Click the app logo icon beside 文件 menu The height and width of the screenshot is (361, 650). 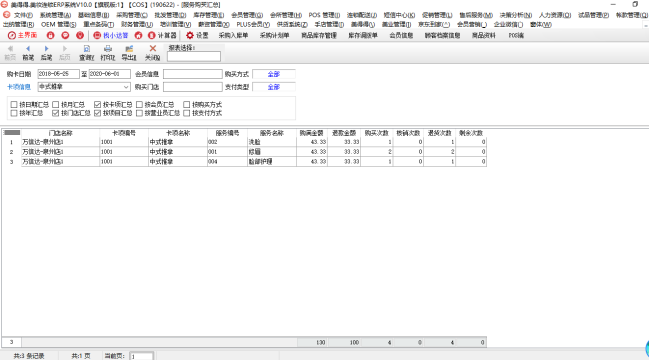6,15
